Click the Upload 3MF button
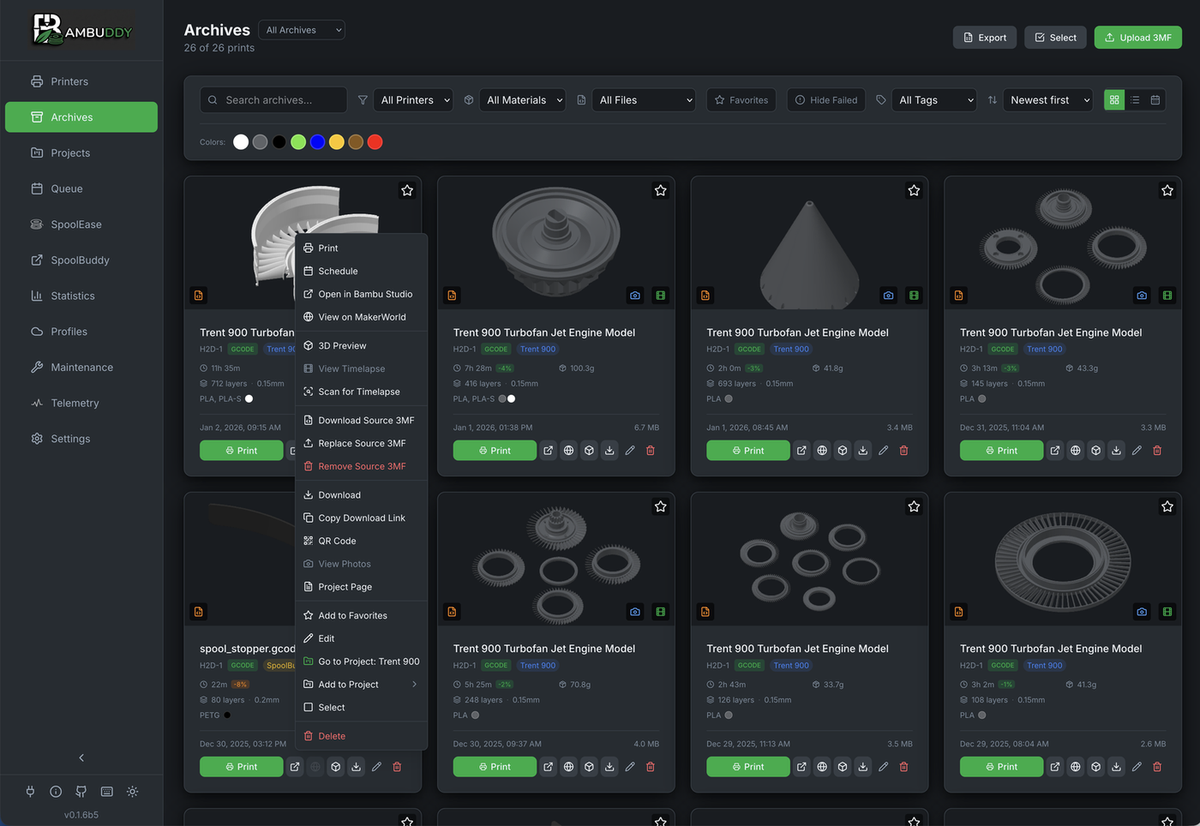Image resolution: width=1200 pixels, height=826 pixels. click(x=1138, y=38)
